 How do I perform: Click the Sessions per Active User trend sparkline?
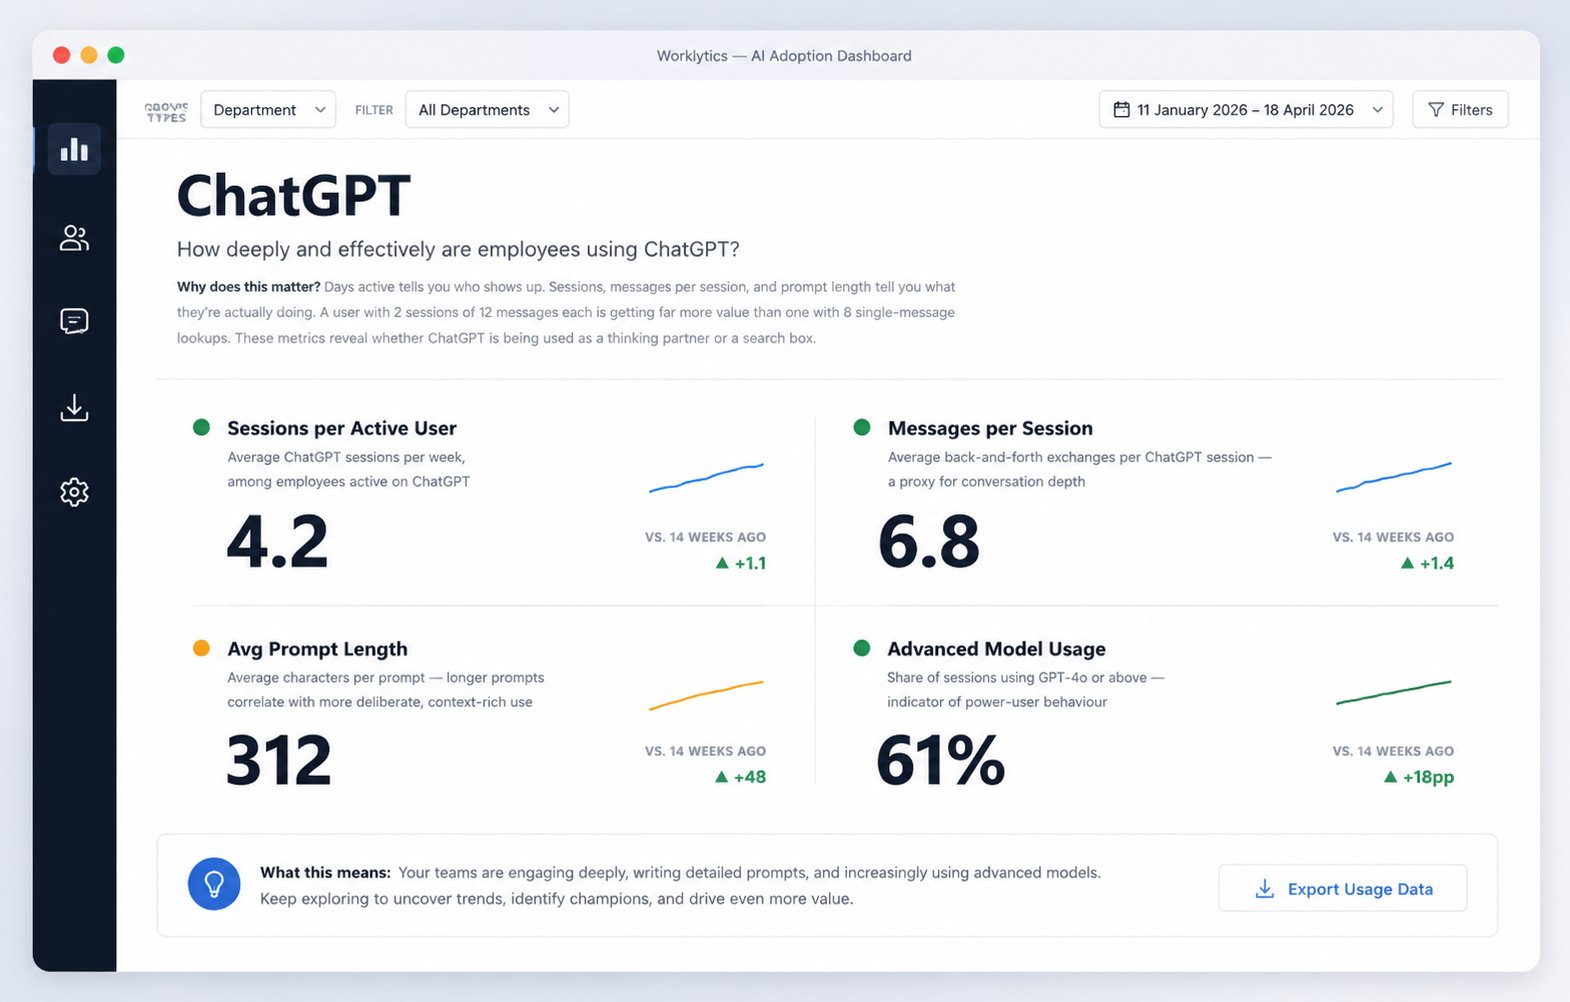tap(706, 477)
